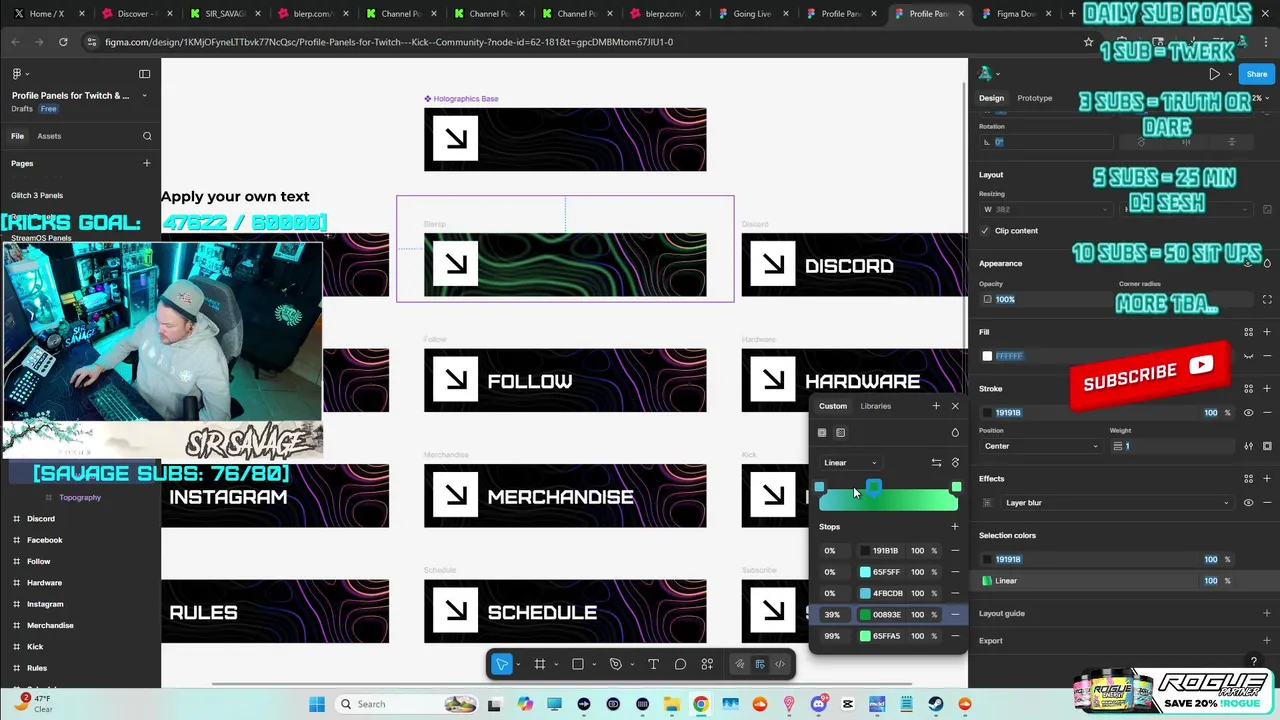Image resolution: width=1280 pixels, height=720 pixels.
Task: Open the Present options chevron
Action: click(1229, 74)
